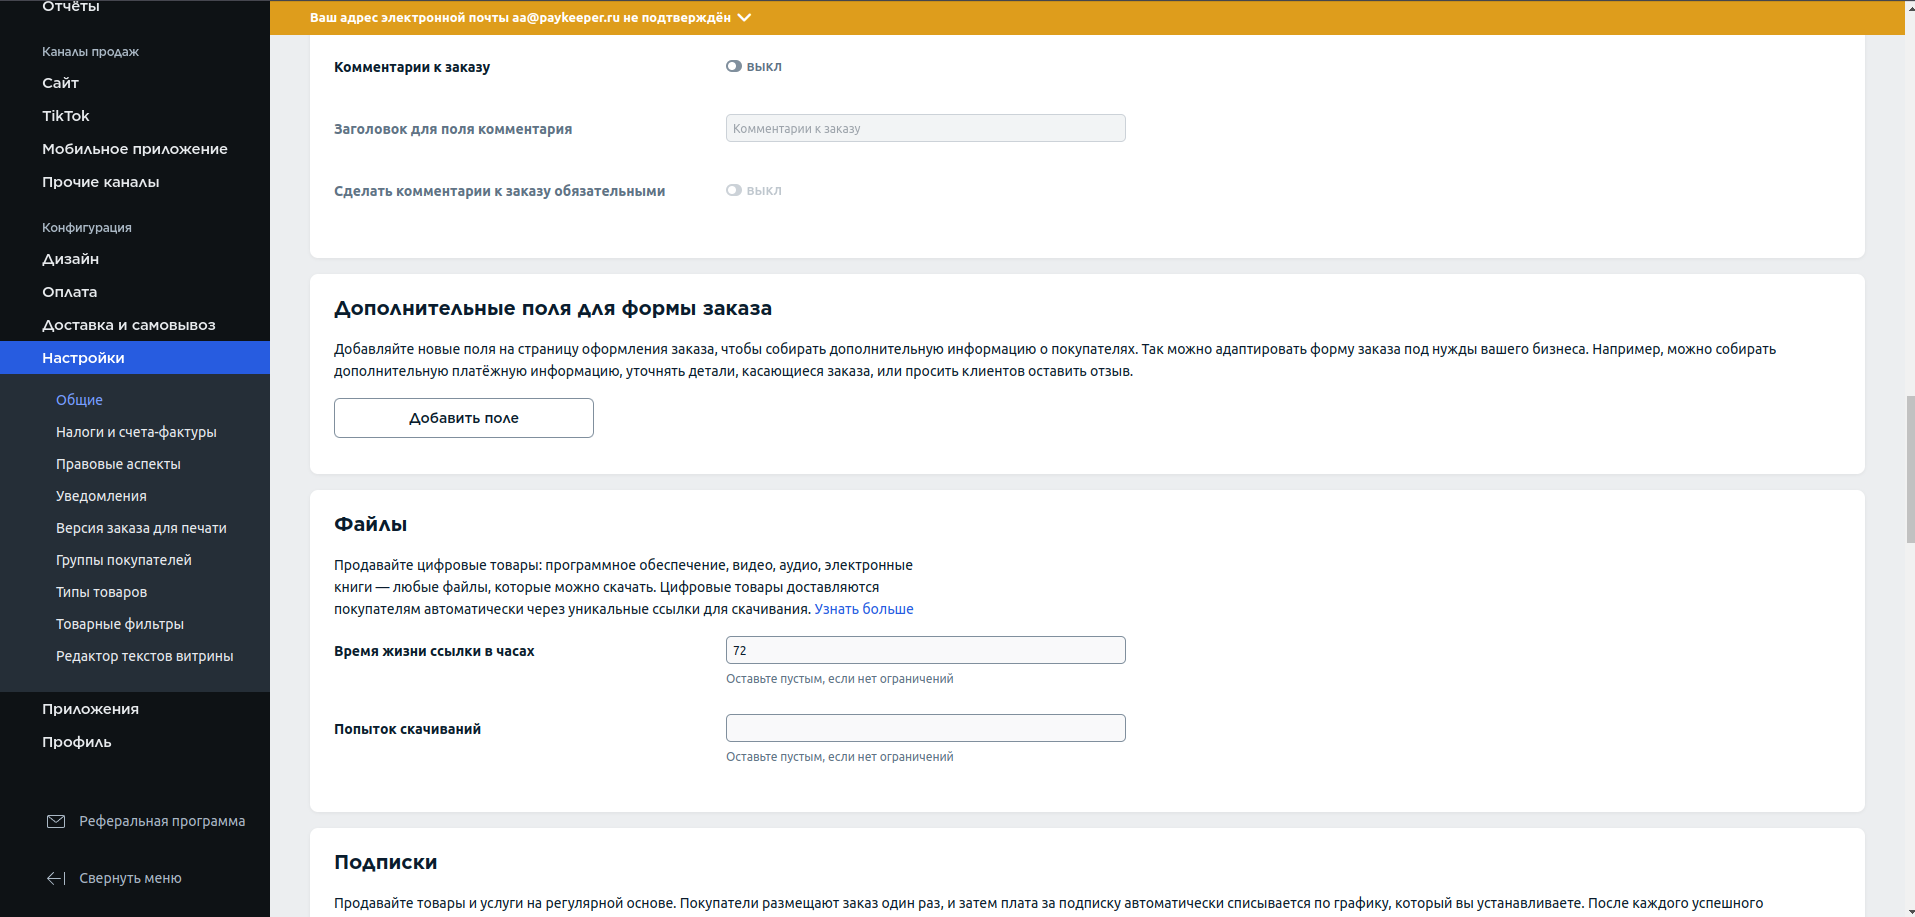Viewport: 1915px width, 917px height.
Task: Go to the Приложения section
Action: coord(90,709)
